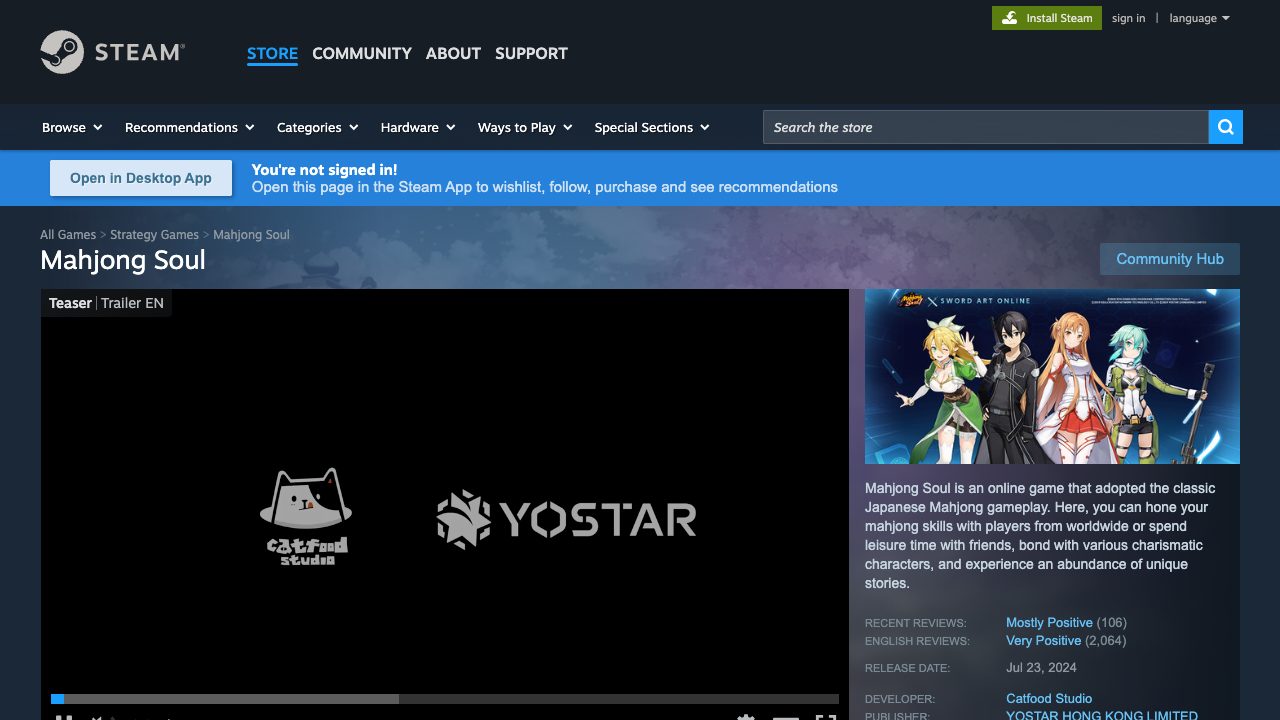This screenshot has height=720, width=1280.
Task: Click the "Open this page in the Steam App" message
Action: pyautogui.click(x=545, y=187)
